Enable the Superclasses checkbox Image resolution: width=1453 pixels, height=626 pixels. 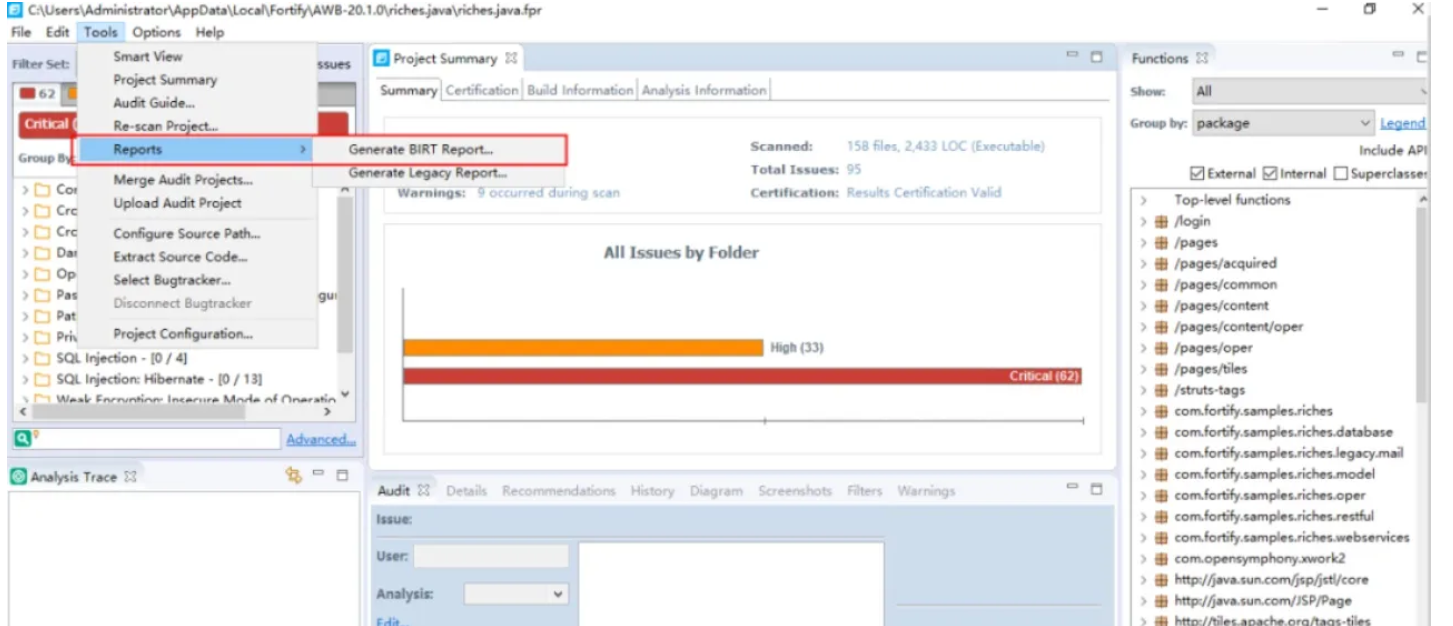point(1340,173)
